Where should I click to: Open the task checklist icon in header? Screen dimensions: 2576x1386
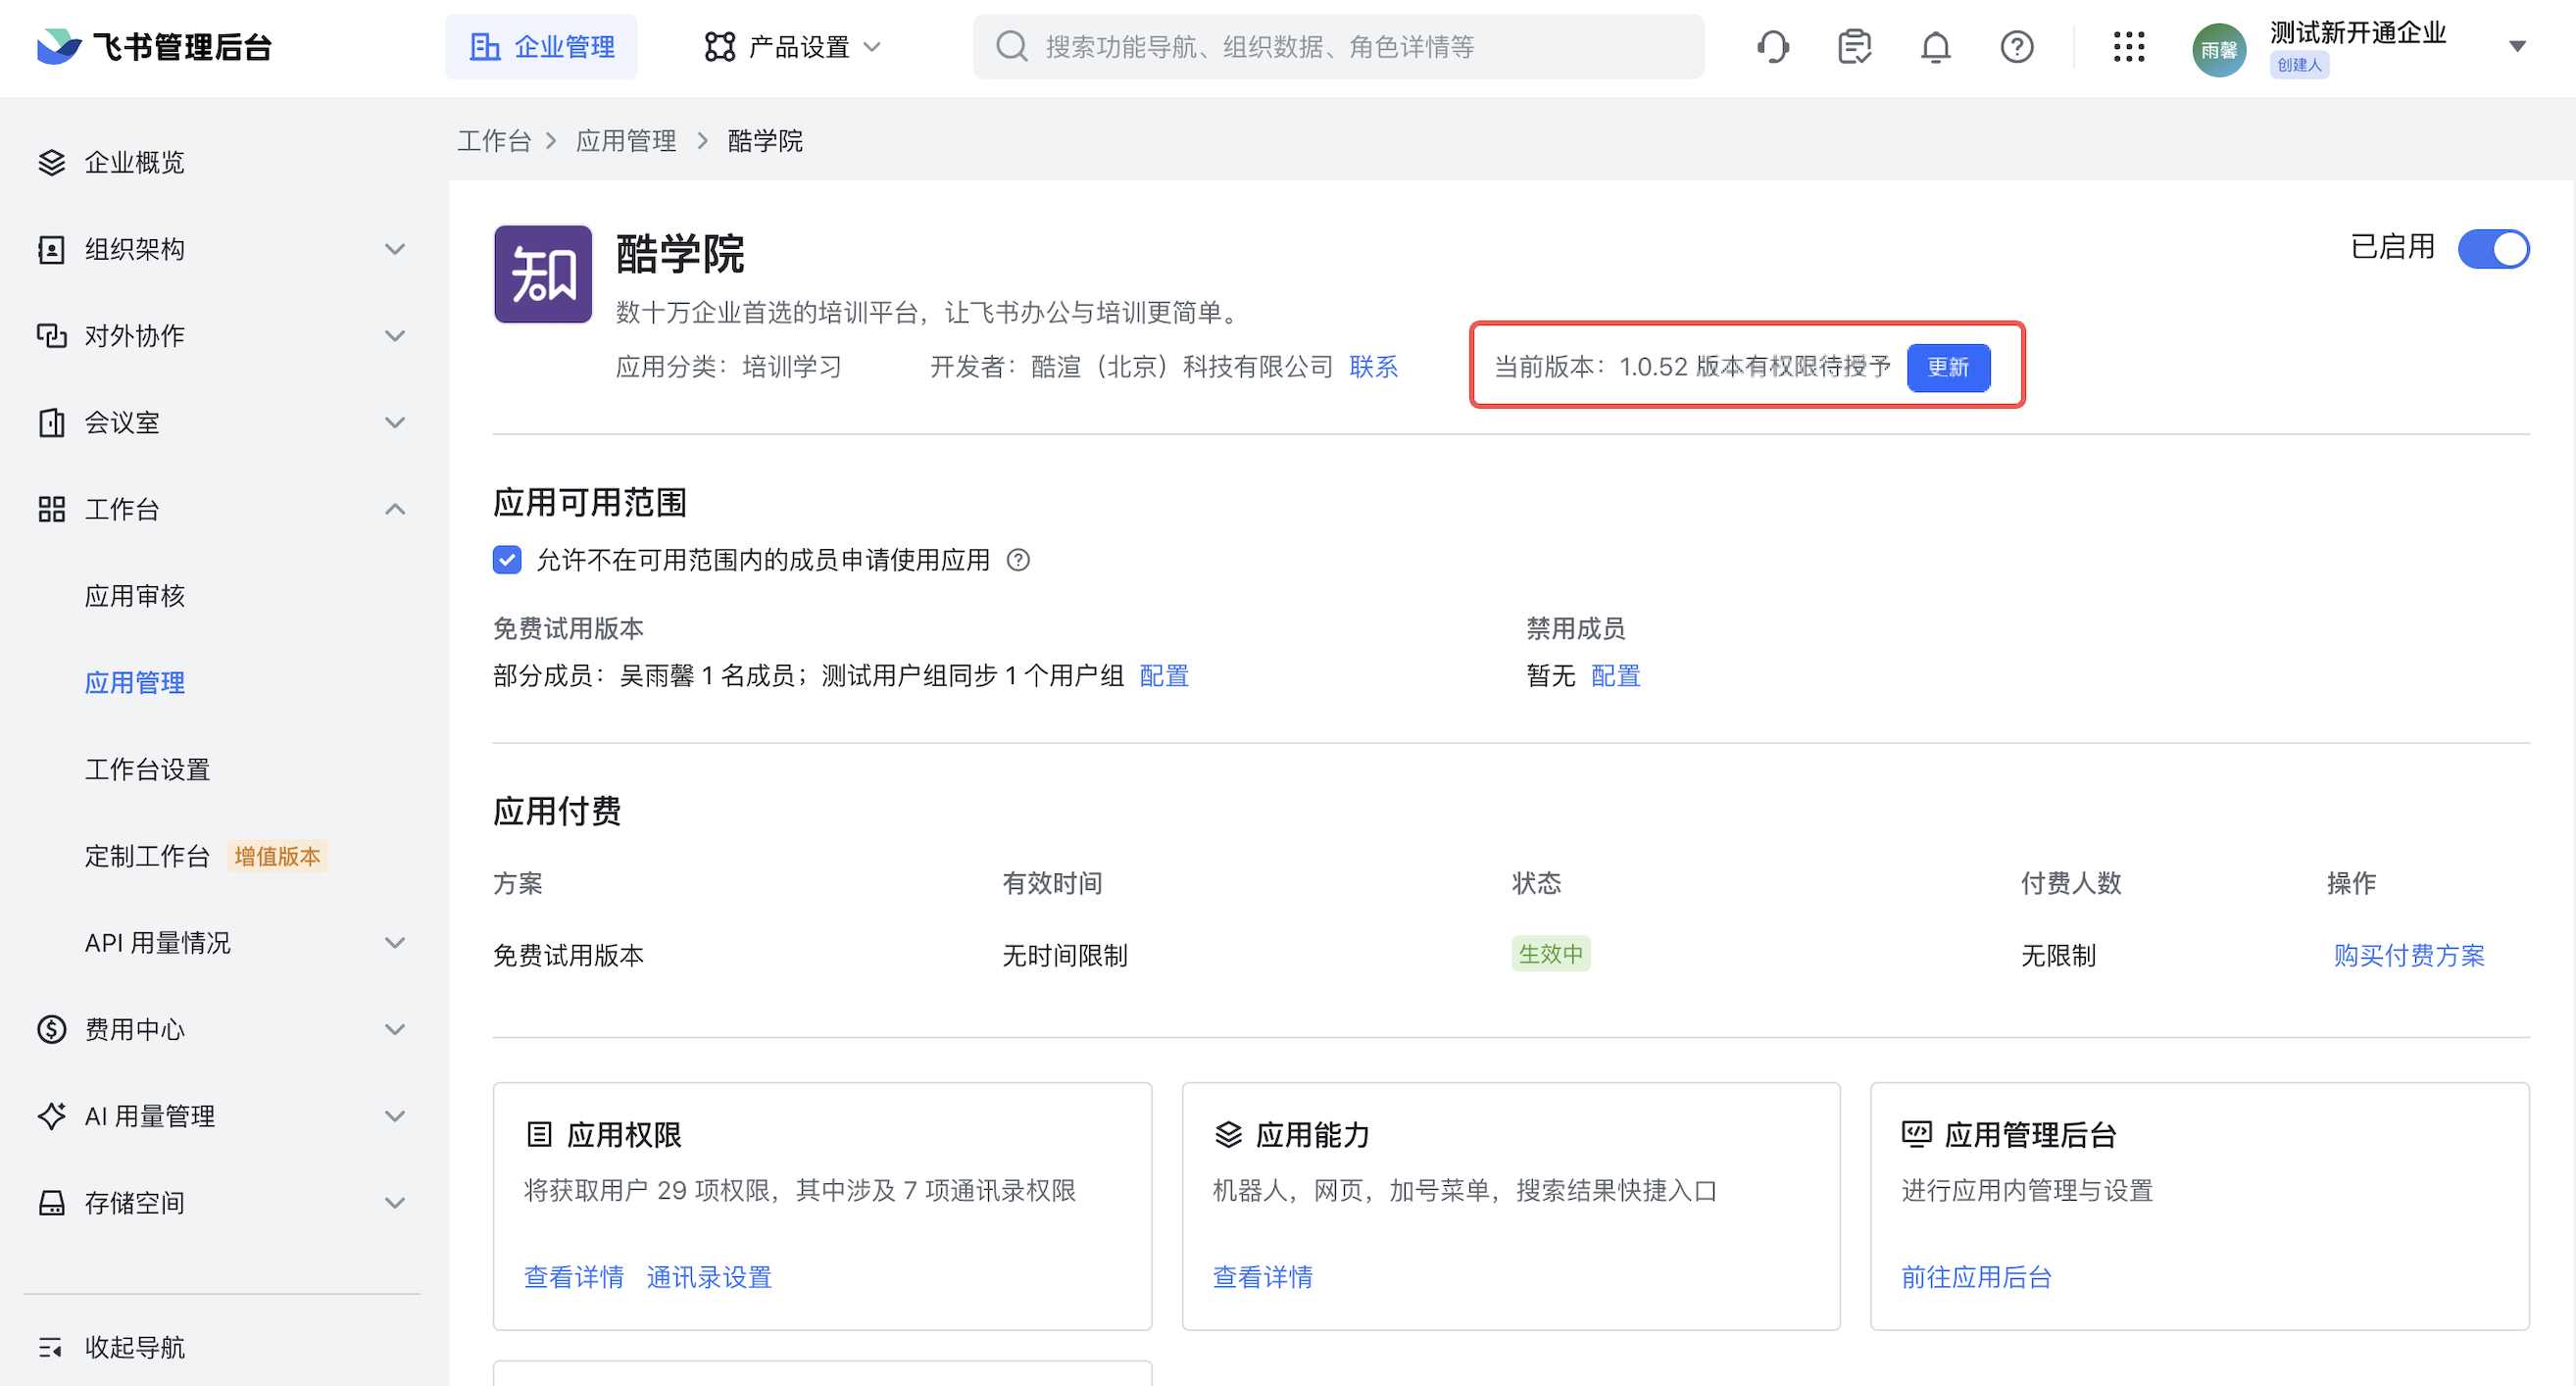click(x=1855, y=46)
